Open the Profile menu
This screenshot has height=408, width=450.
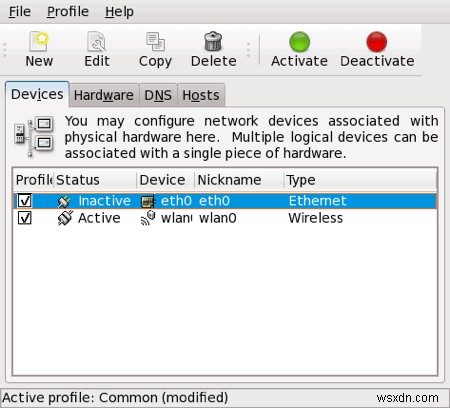click(68, 12)
